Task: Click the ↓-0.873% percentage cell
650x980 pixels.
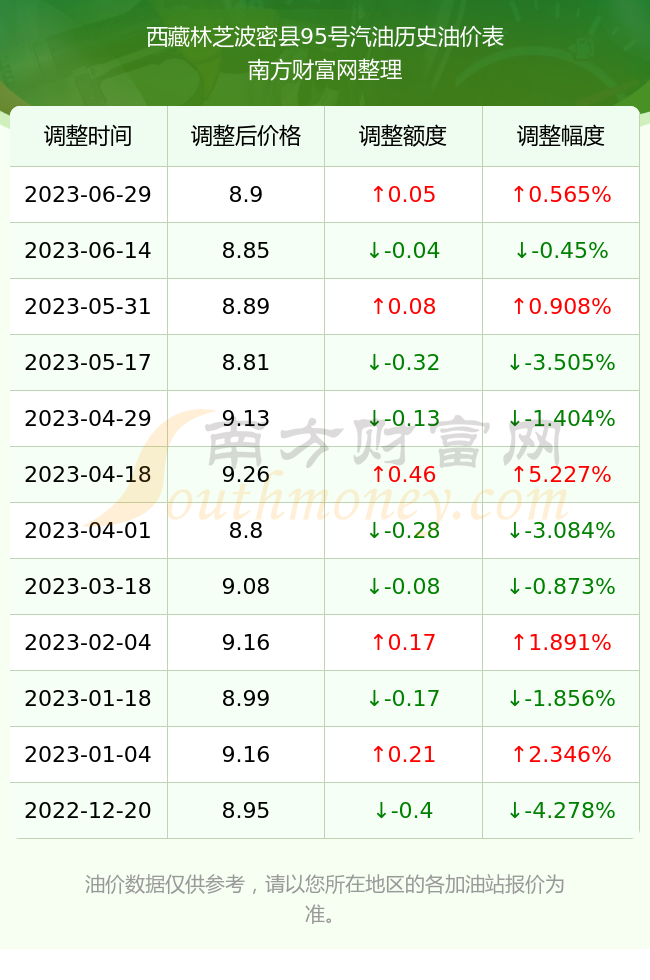Action: [x=561, y=586]
